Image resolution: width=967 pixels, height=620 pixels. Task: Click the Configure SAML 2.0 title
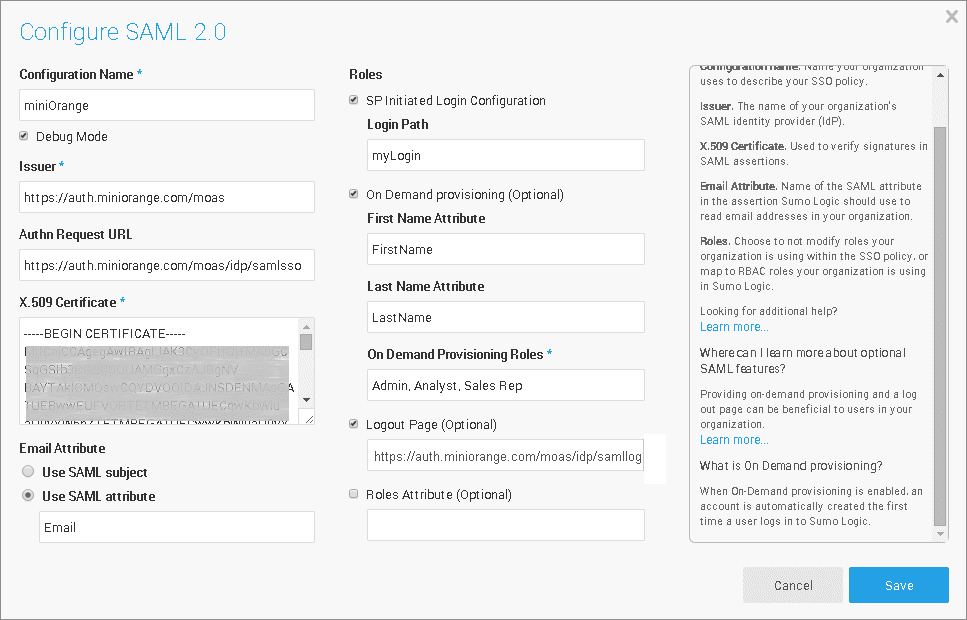click(x=123, y=31)
